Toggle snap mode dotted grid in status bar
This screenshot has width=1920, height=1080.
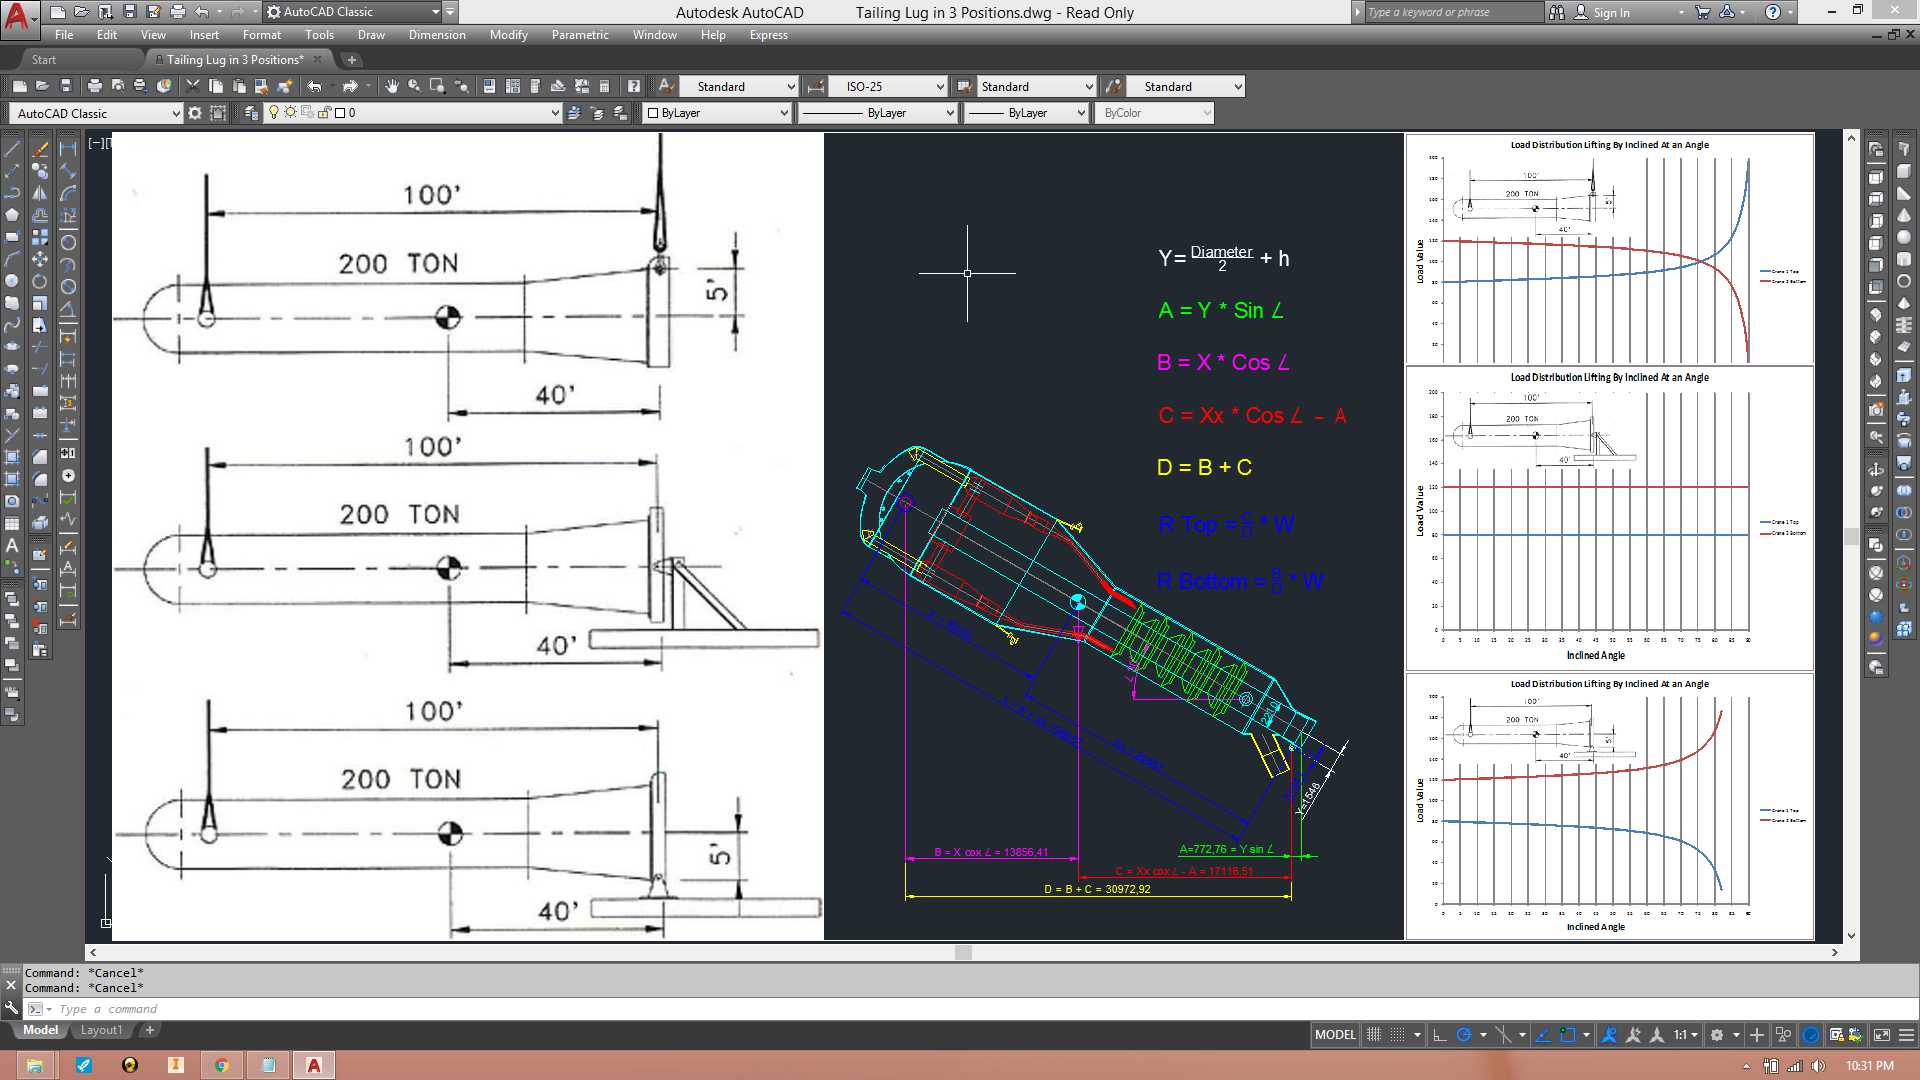(x=1398, y=1035)
